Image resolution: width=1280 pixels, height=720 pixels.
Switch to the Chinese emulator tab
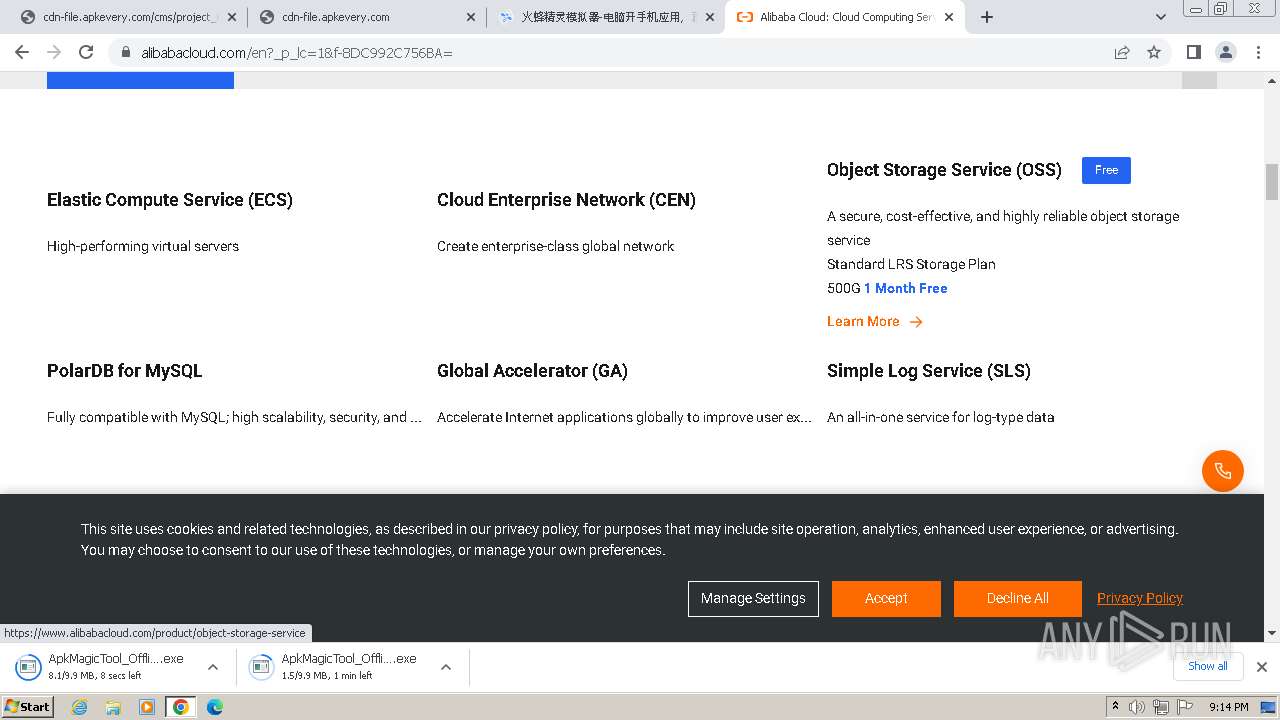[606, 17]
